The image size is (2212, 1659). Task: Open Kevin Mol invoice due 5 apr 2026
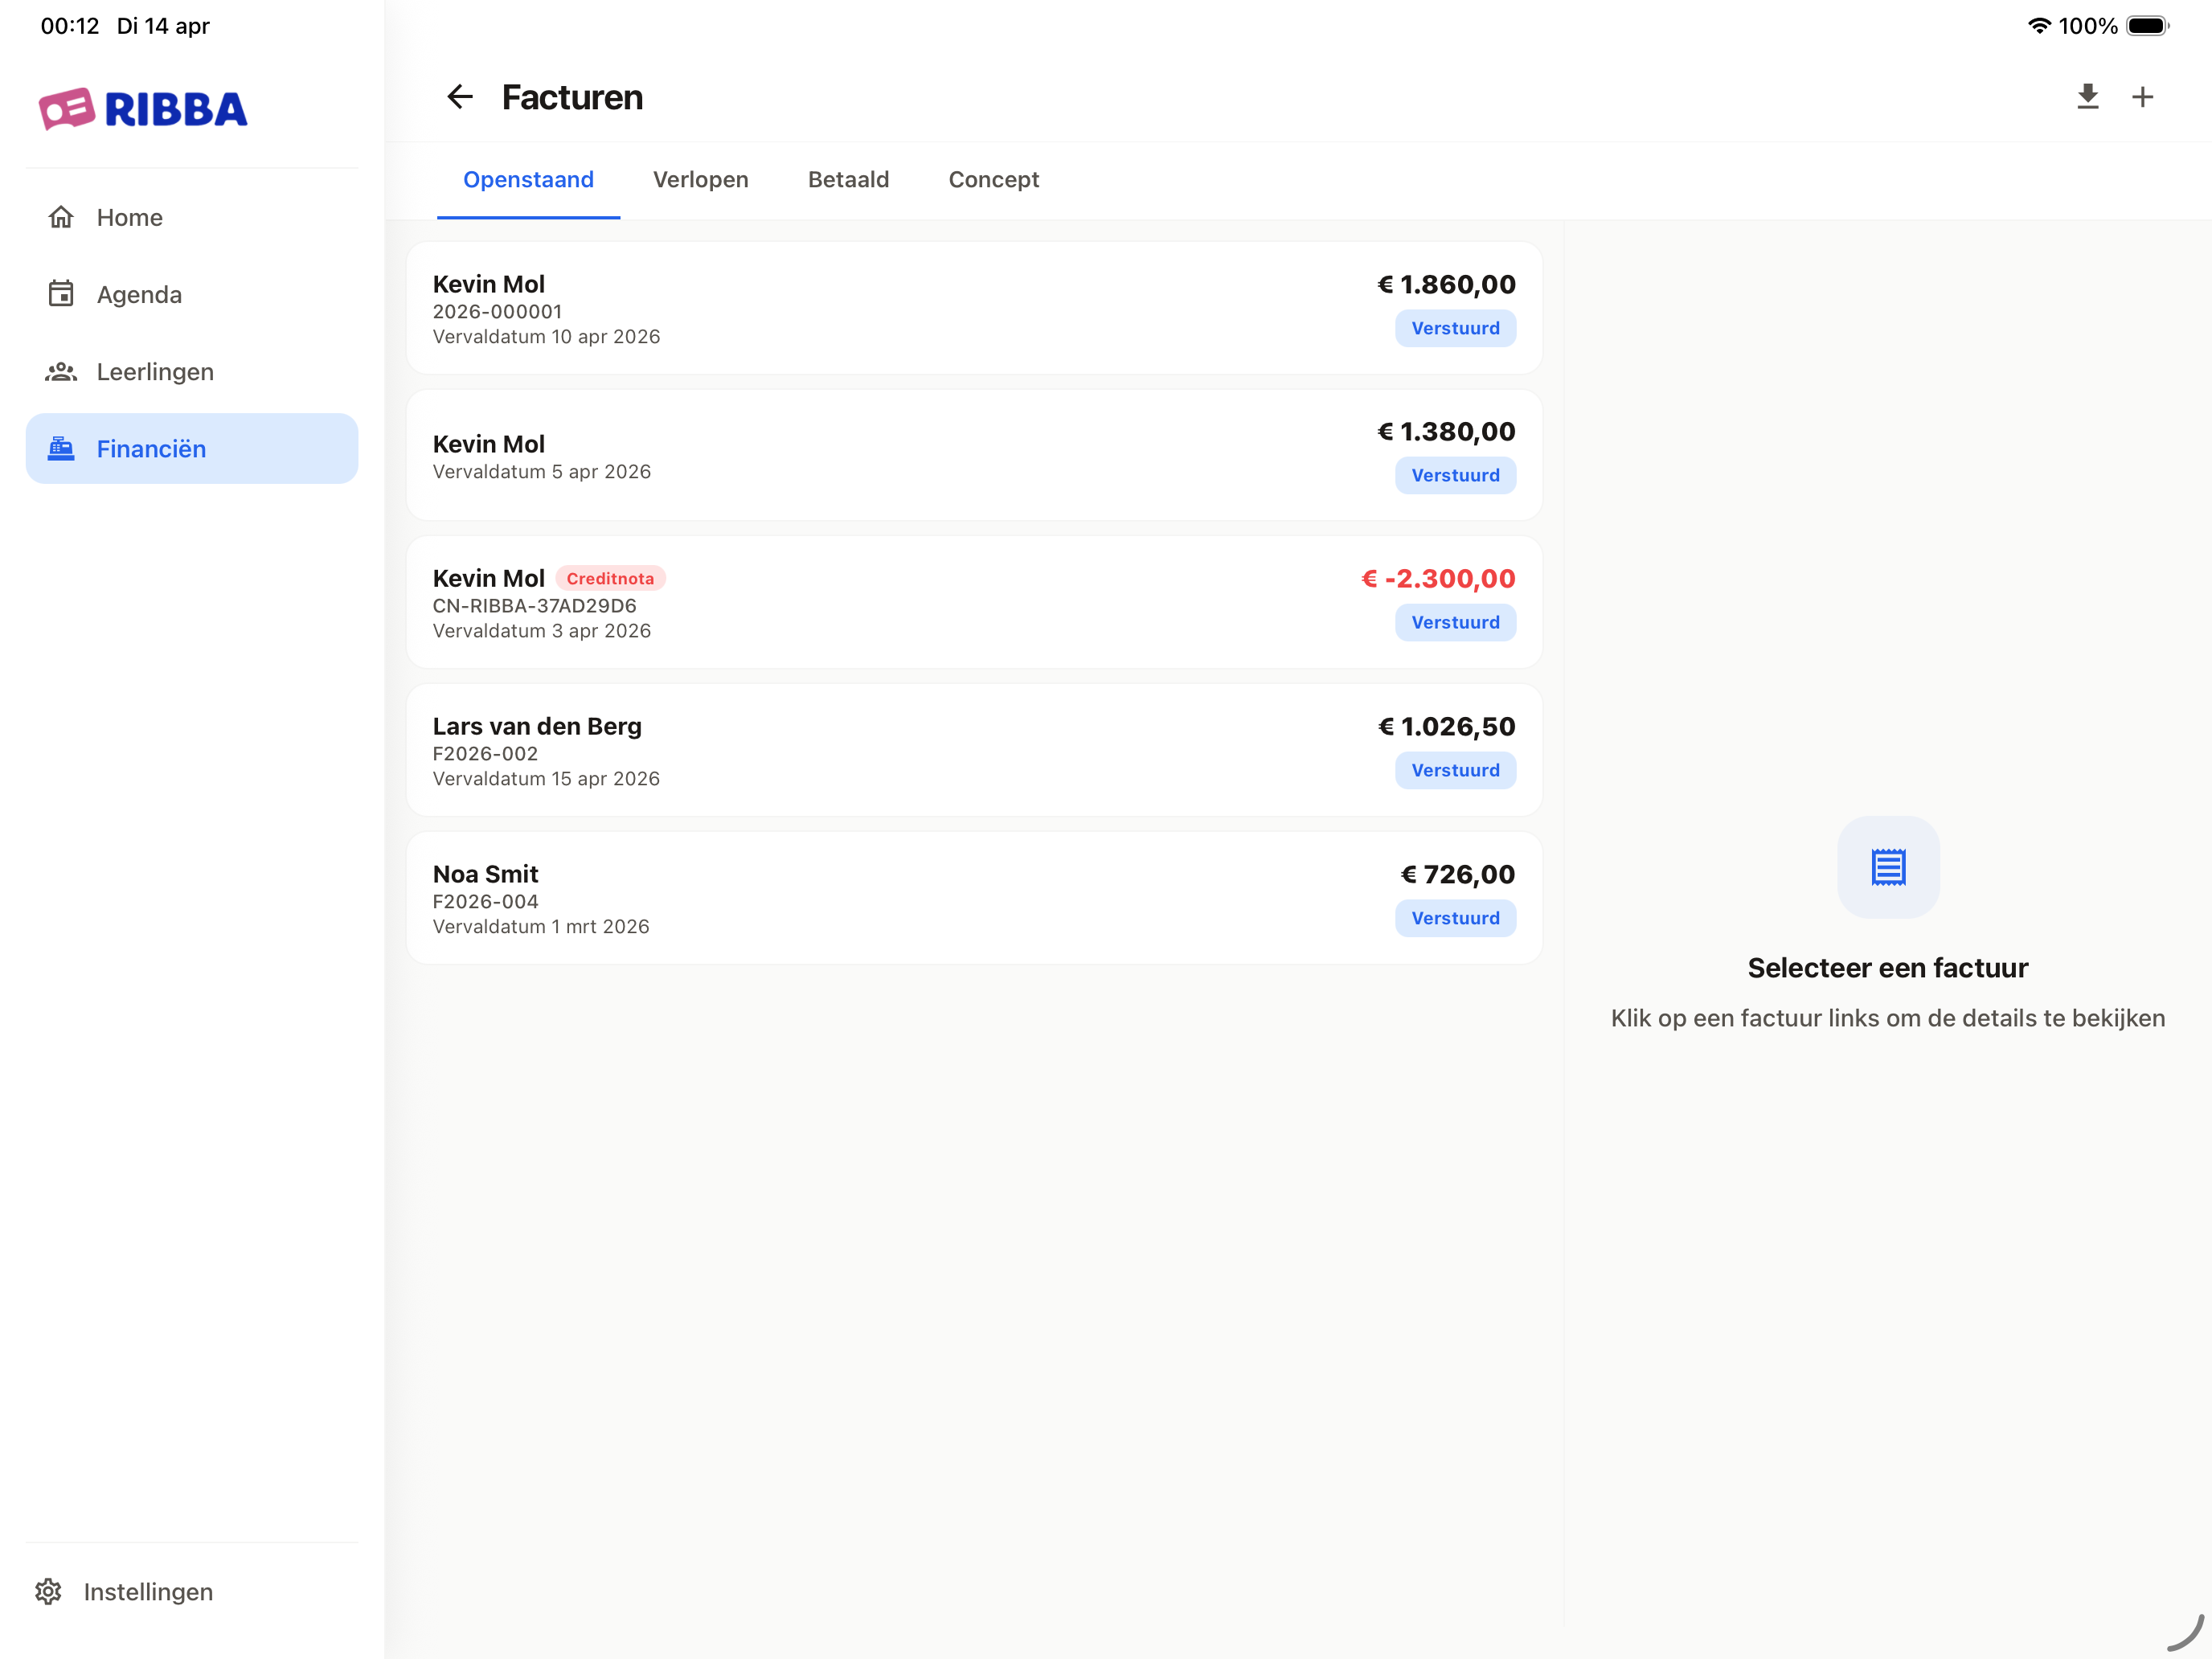[974, 455]
